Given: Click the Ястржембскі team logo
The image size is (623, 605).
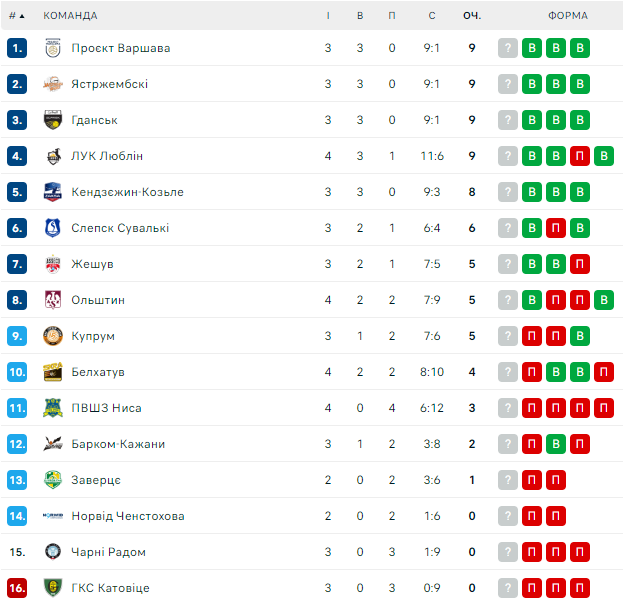Looking at the screenshot, I should coord(53,84).
